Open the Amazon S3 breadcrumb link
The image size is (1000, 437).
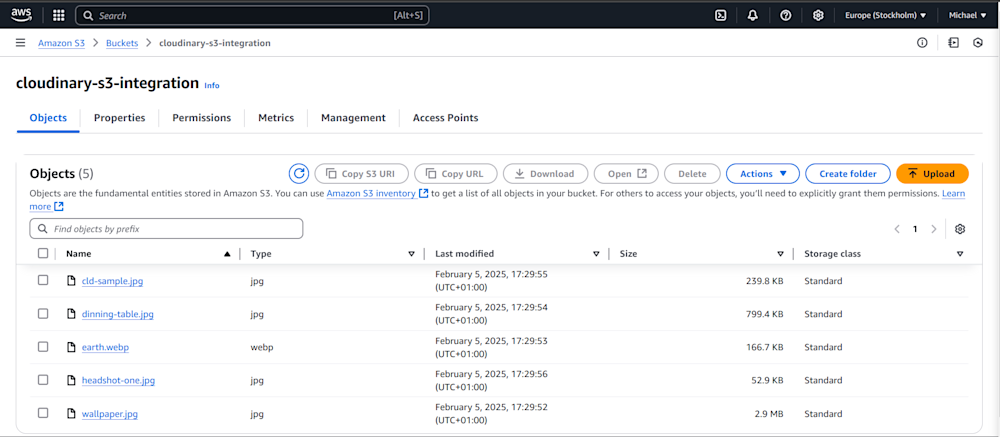pyautogui.click(x=61, y=43)
